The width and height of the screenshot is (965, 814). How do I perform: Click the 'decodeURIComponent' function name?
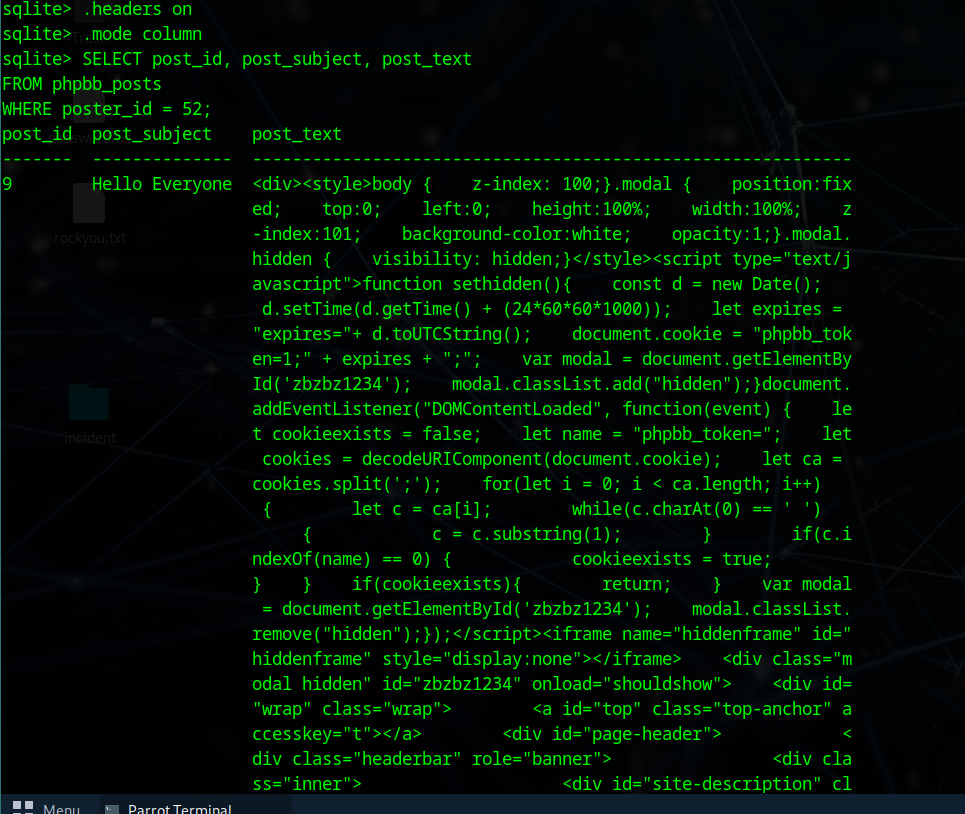coord(452,459)
